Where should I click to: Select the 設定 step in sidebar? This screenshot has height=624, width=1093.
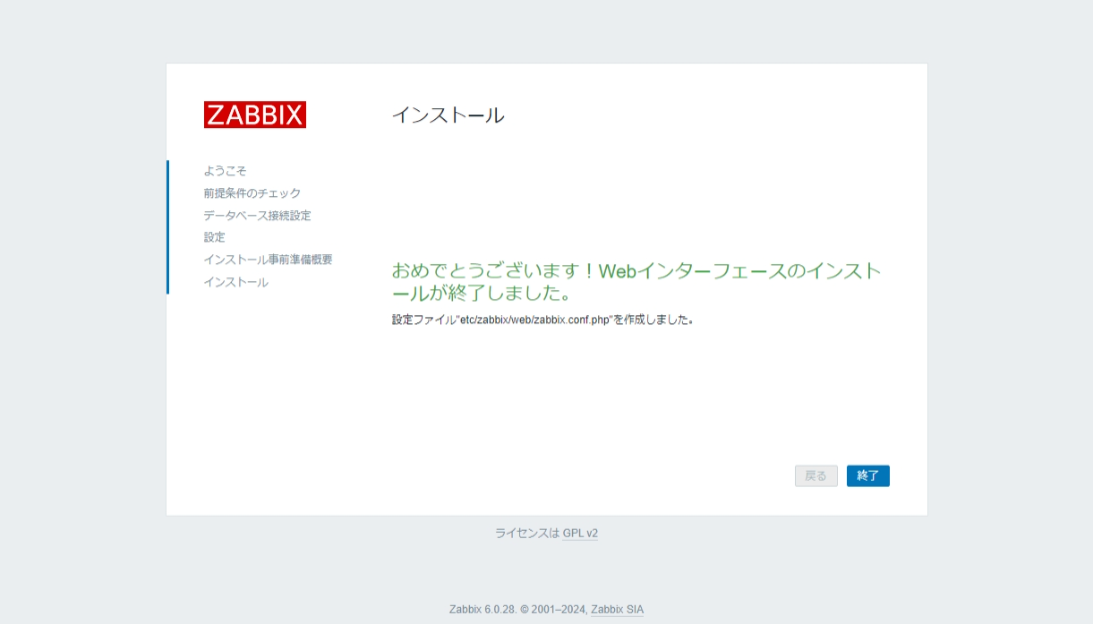[x=214, y=237]
